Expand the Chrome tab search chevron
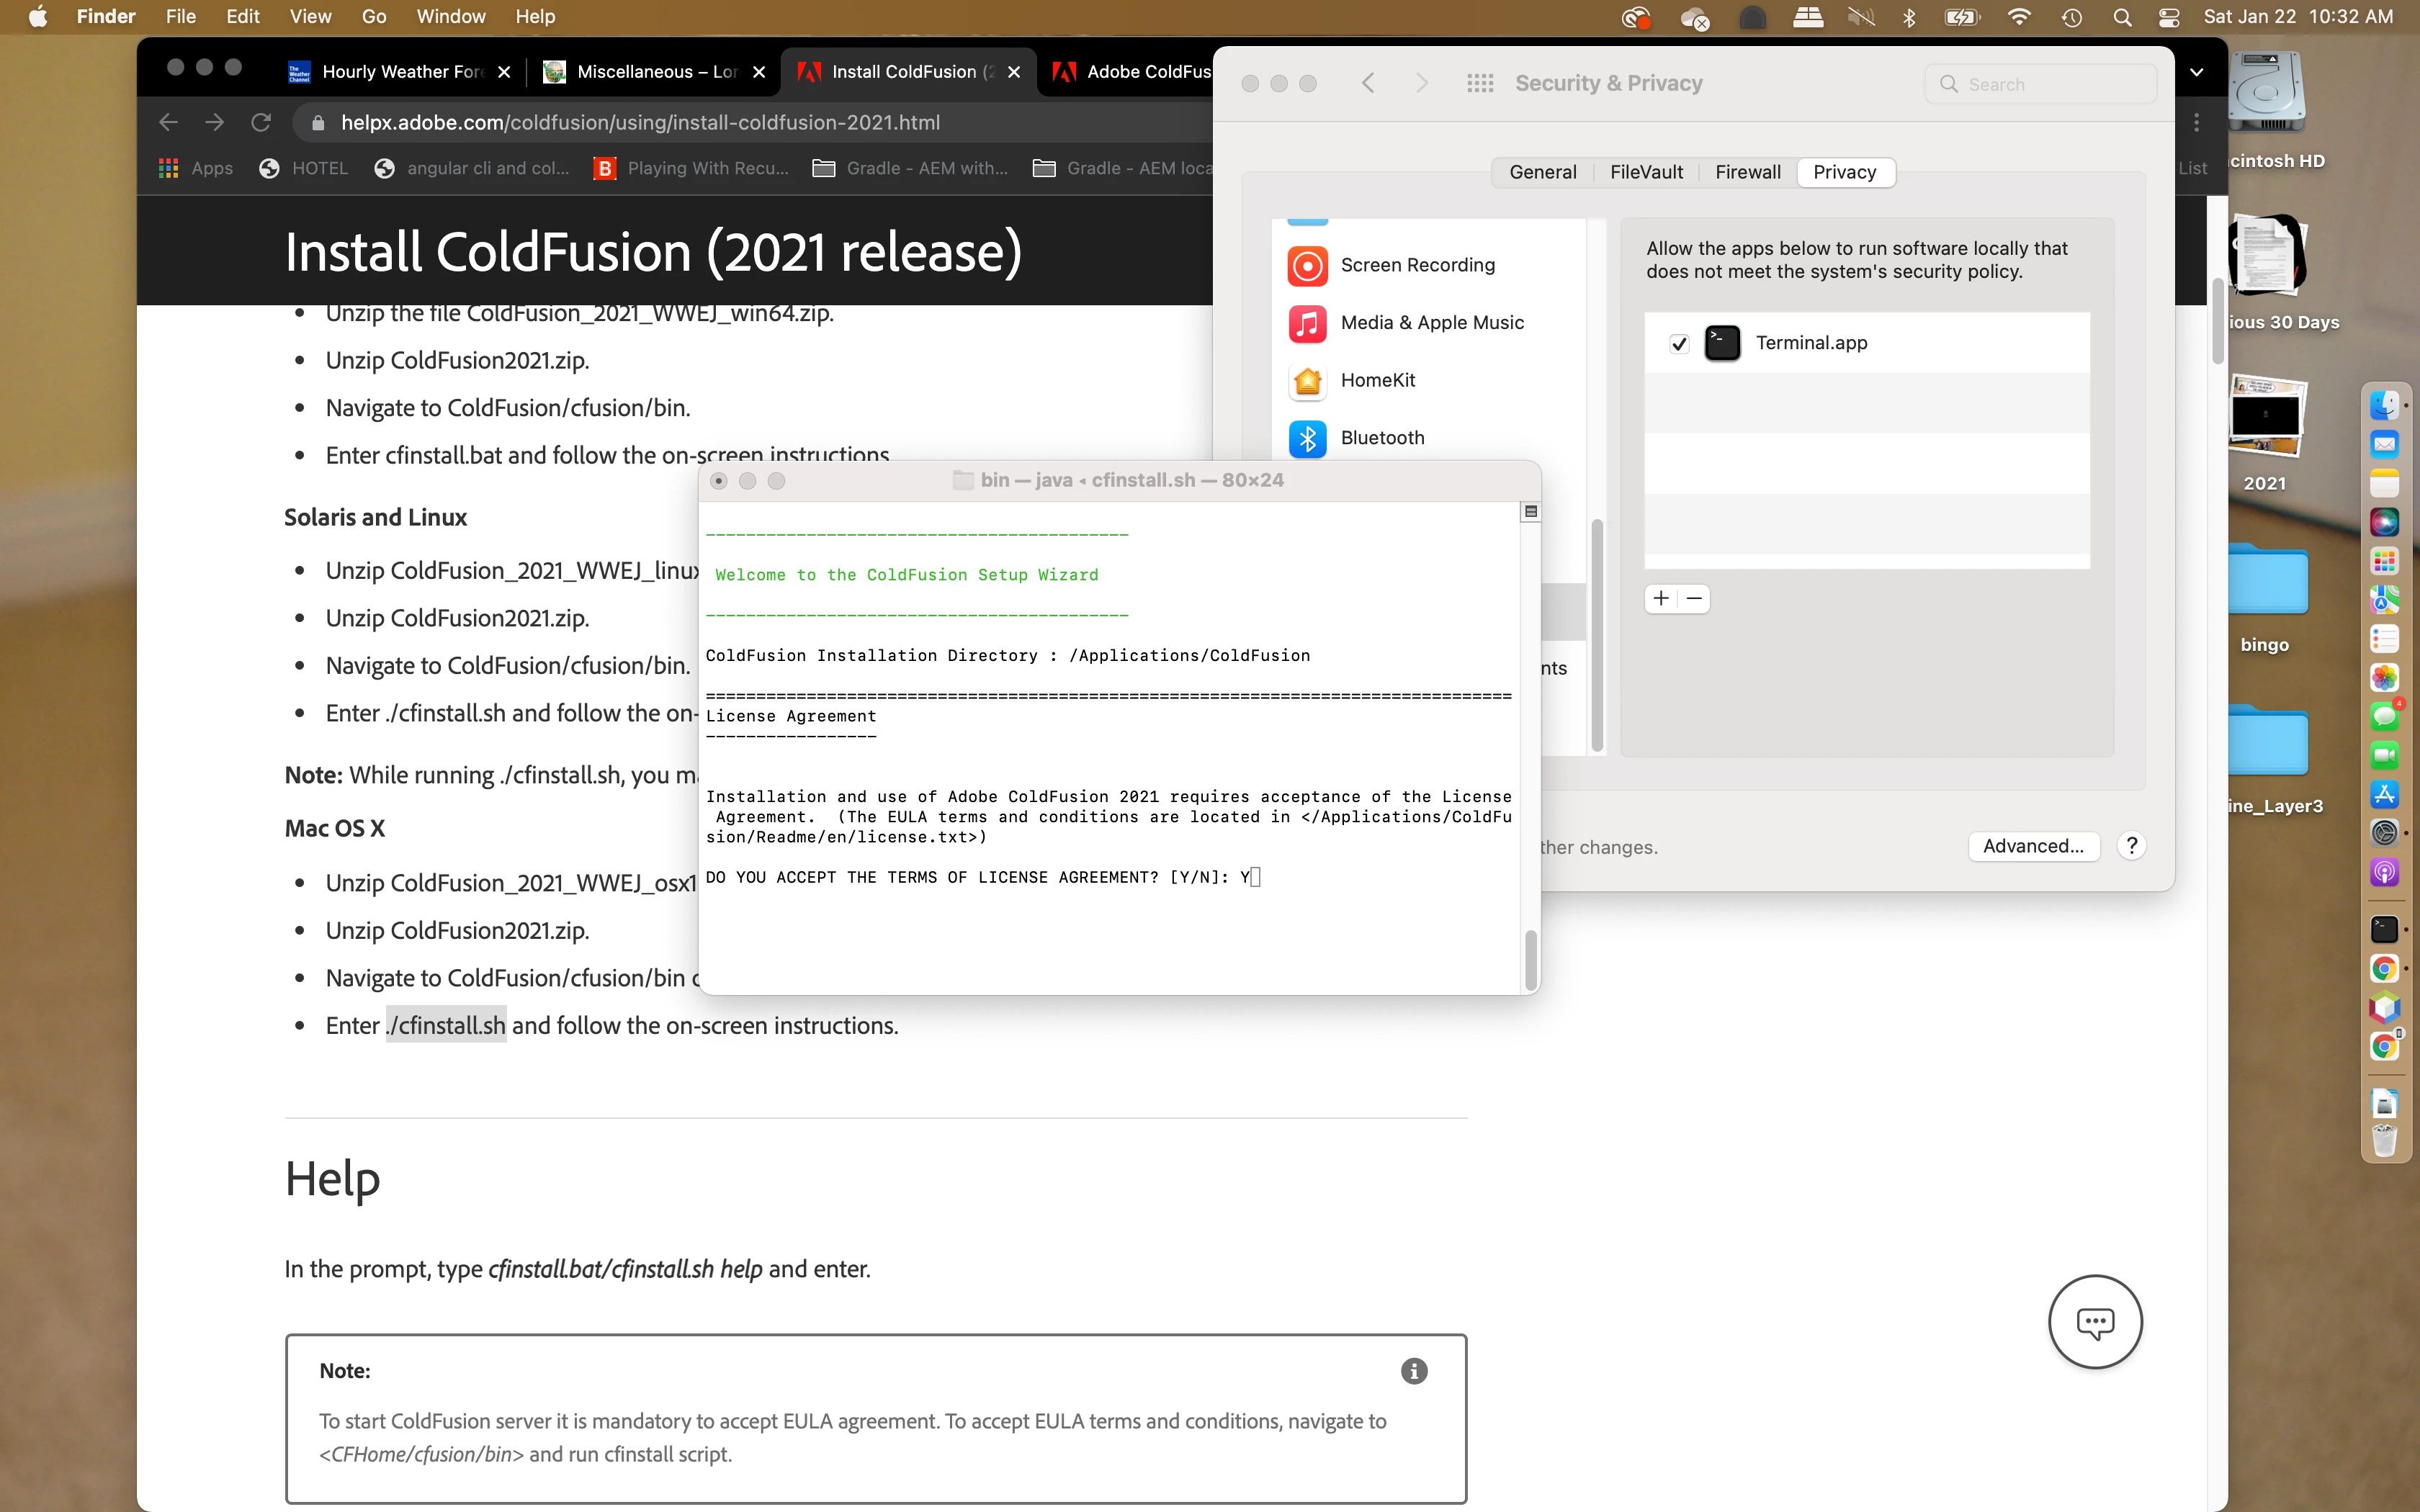 [x=2196, y=72]
